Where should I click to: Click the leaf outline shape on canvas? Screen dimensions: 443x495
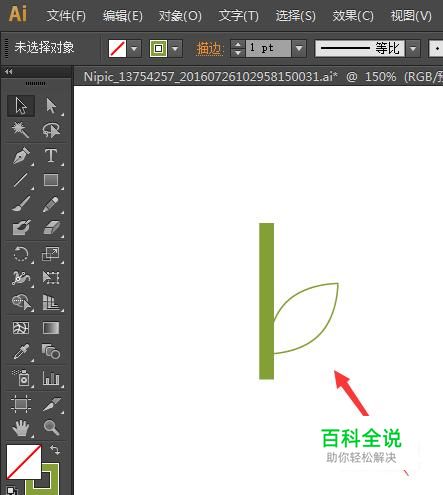pyautogui.click(x=306, y=318)
